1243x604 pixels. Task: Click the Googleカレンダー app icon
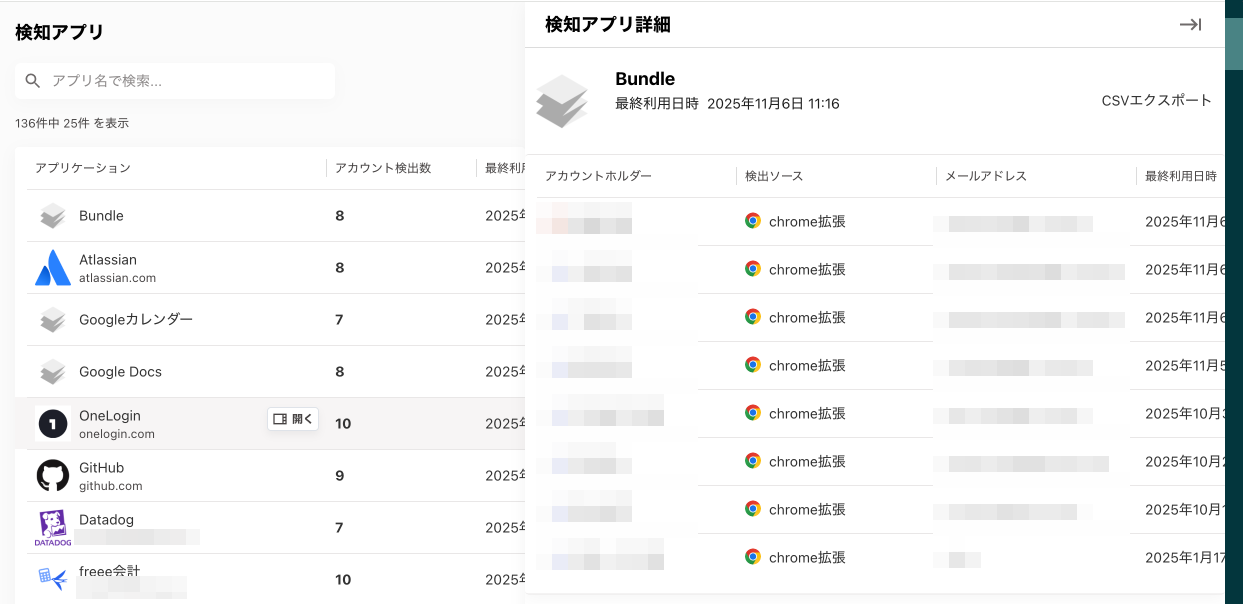pos(51,319)
